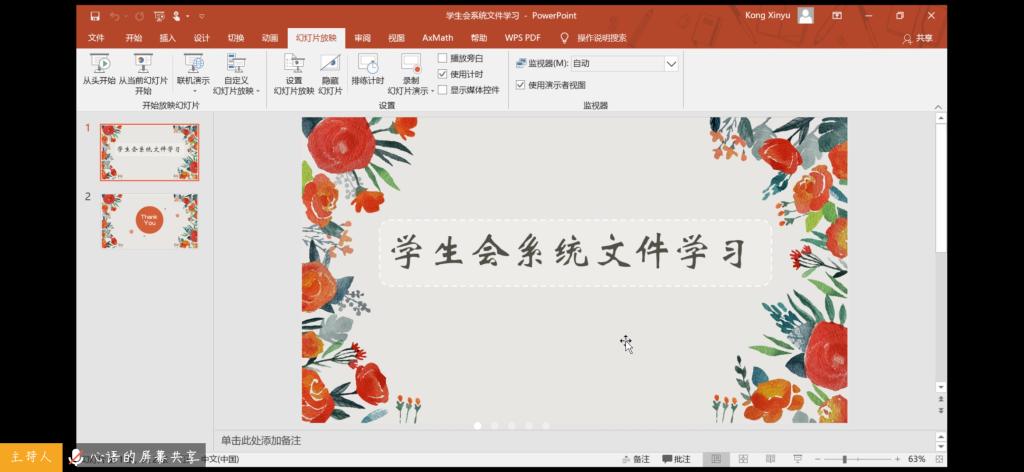Switch to the AxMath ribbon tab
The width and height of the screenshot is (1024, 472).
[437, 38]
